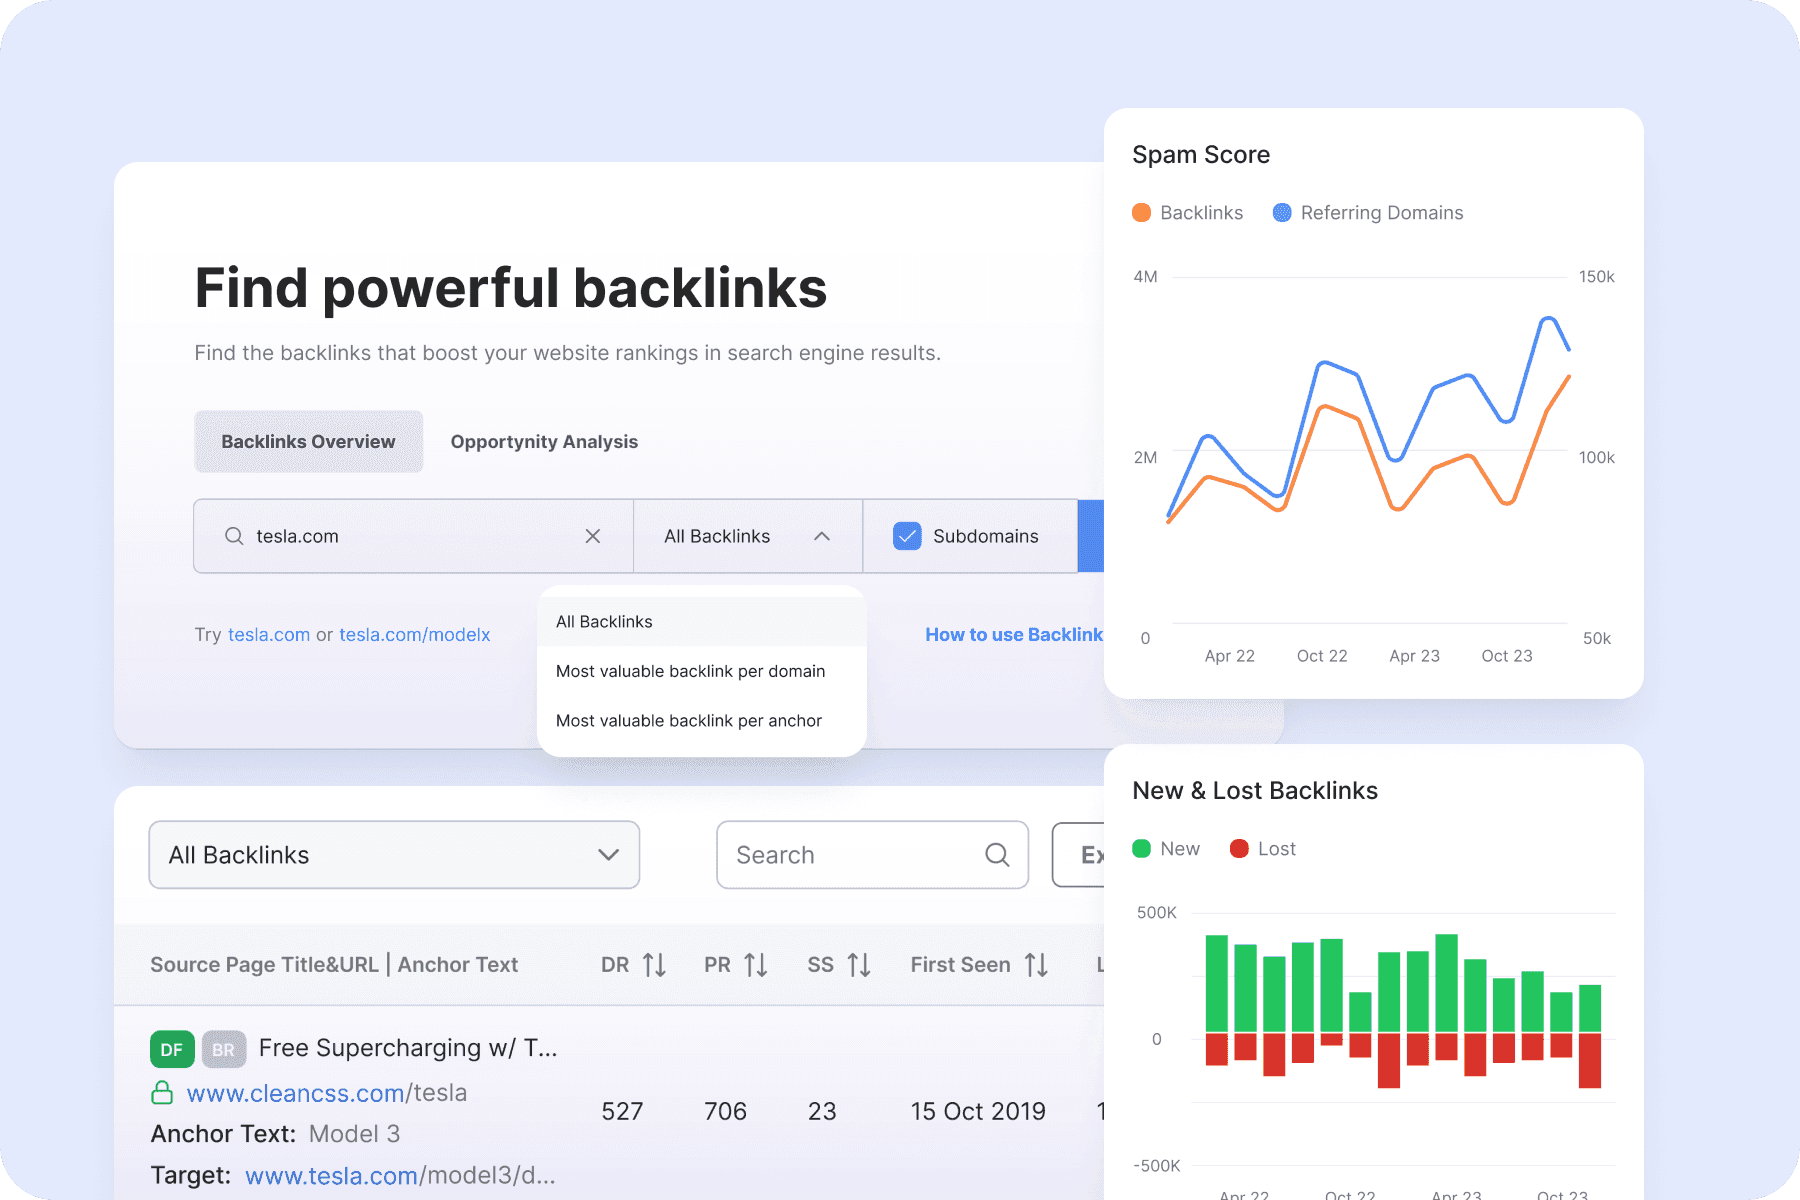Click the DR value 527
The image size is (1800, 1200).
622,1111
